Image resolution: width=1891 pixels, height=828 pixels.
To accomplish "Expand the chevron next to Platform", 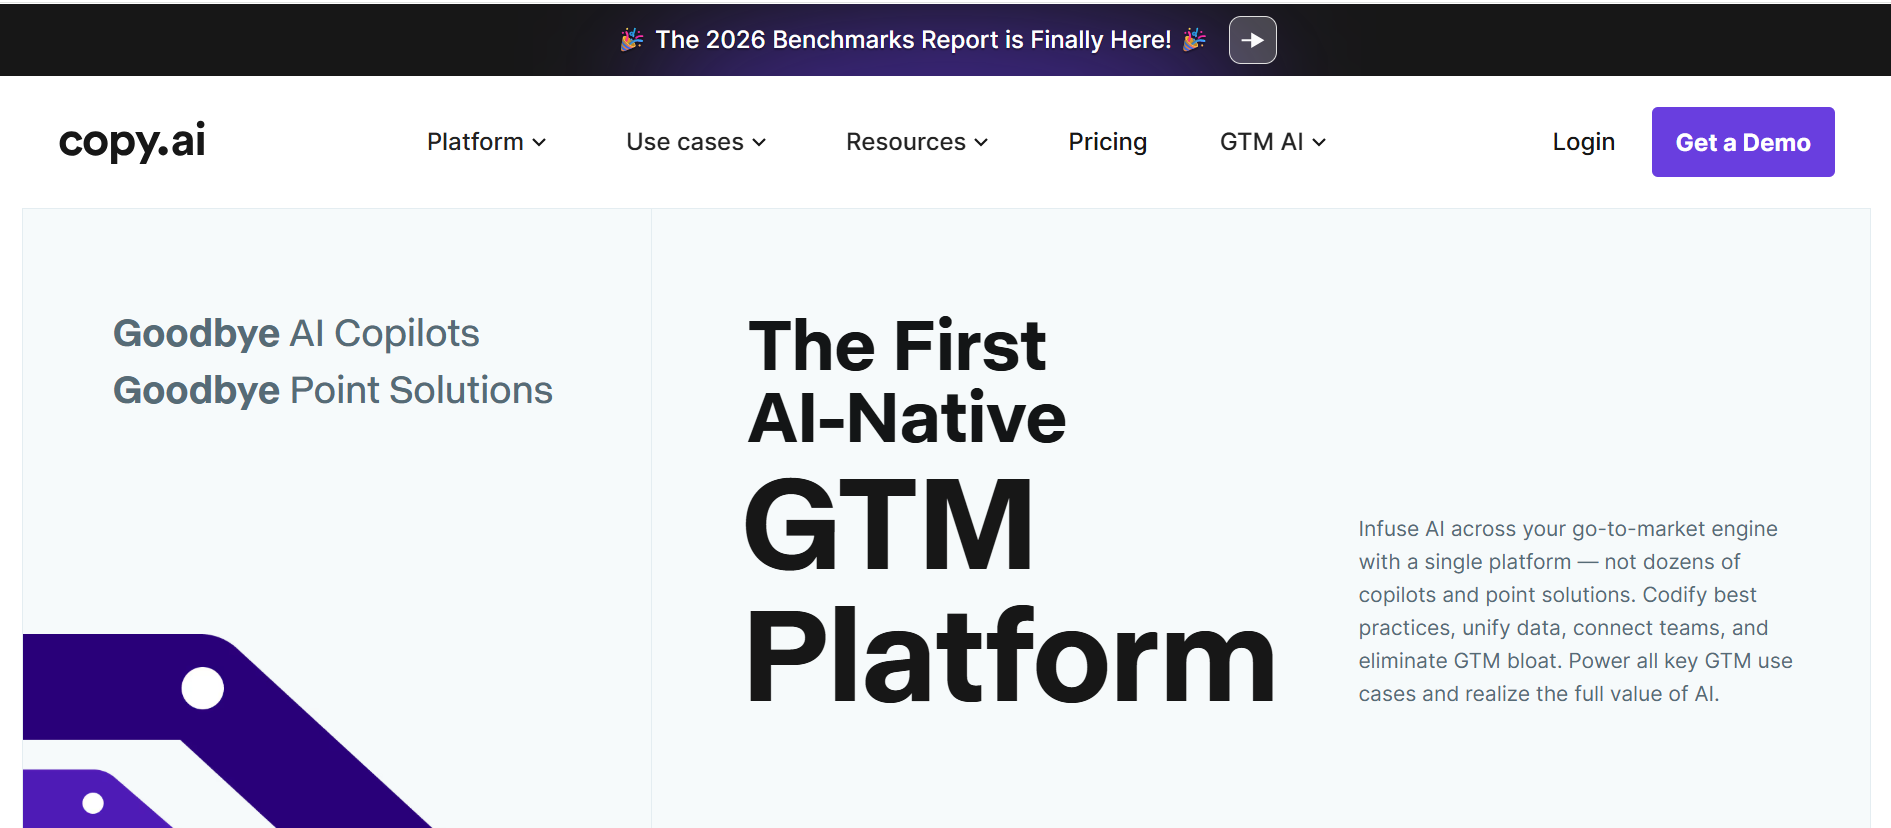I will (x=539, y=143).
